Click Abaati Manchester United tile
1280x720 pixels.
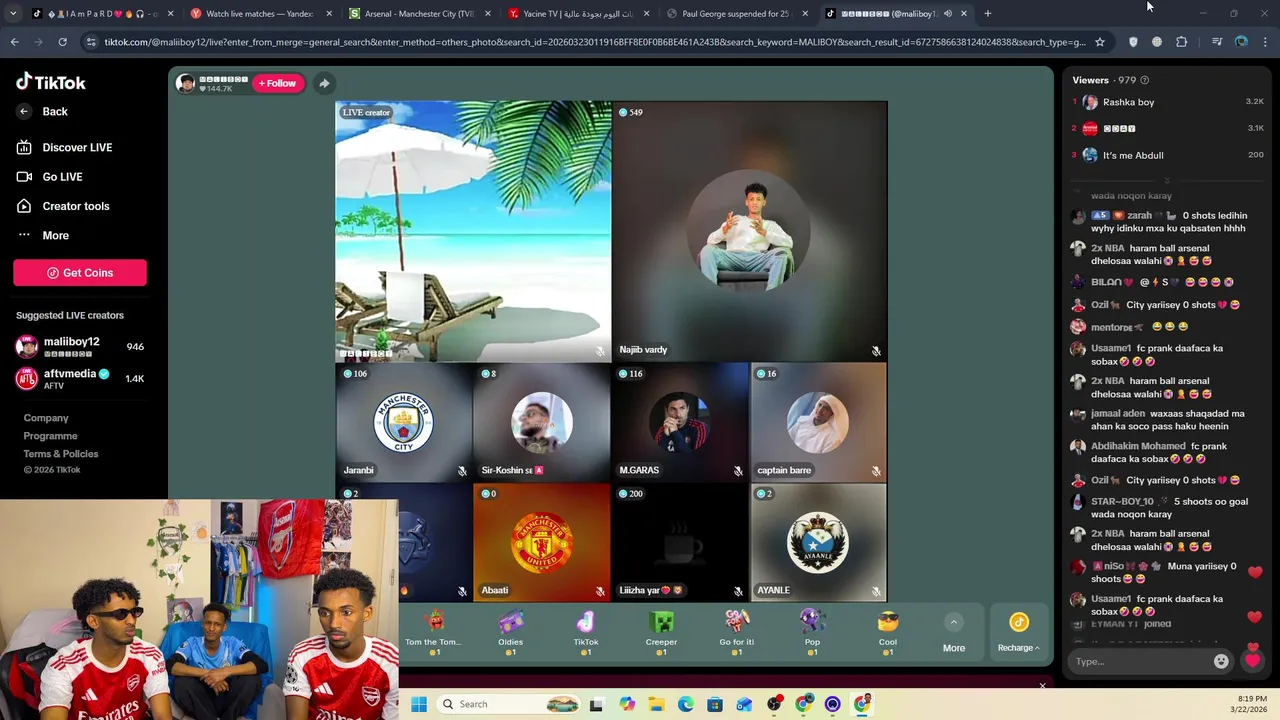tap(541, 543)
